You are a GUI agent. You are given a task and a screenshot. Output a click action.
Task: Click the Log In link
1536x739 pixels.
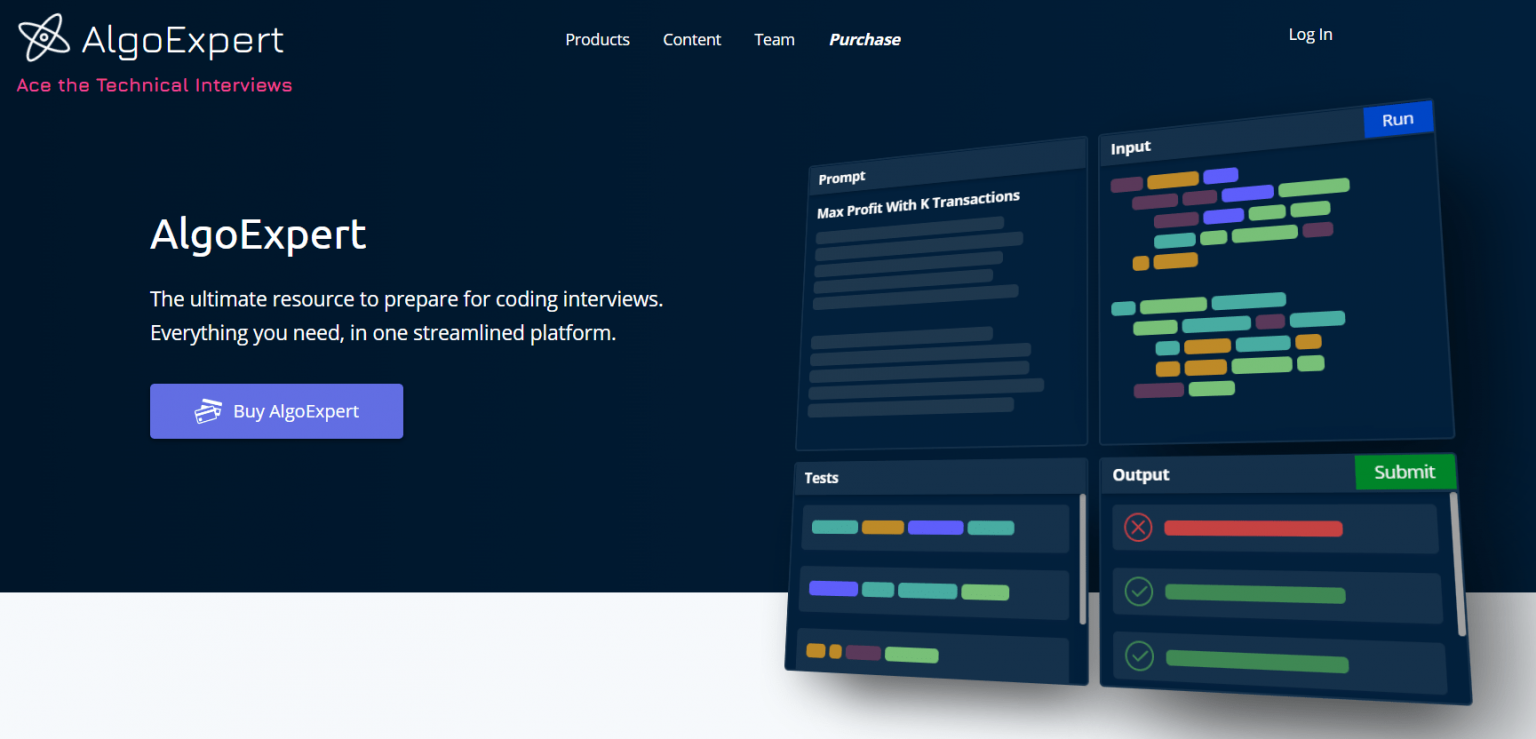point(1310,33)
